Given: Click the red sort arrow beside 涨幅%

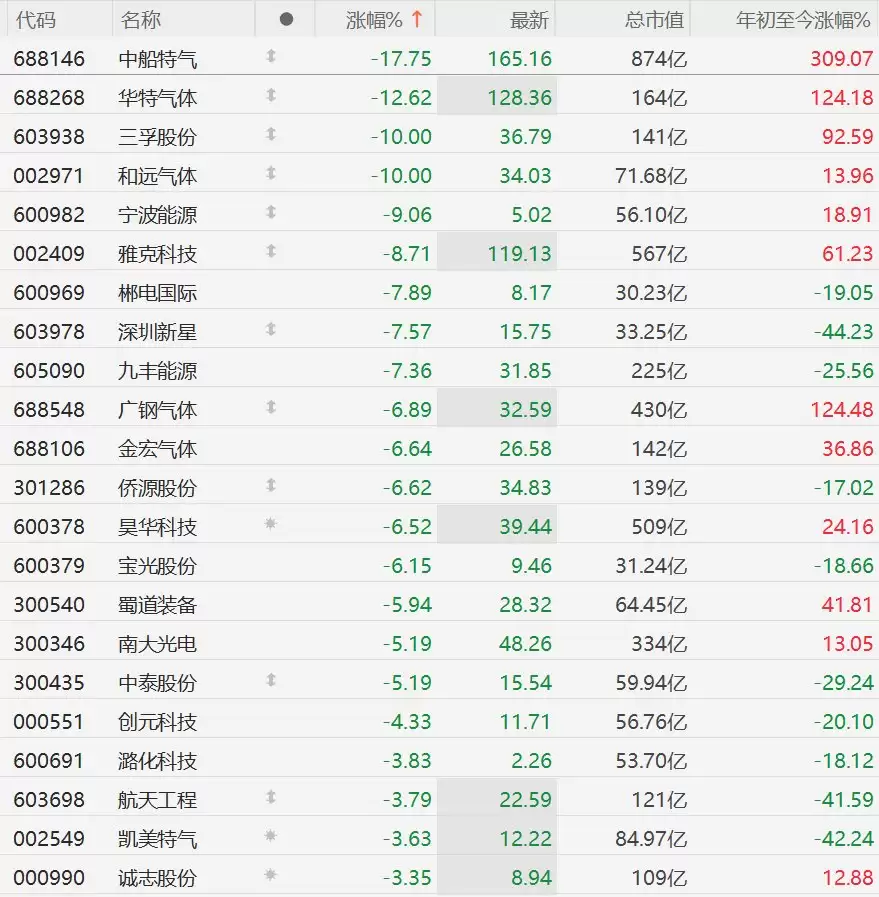Looking at the screenshot, I should pyautogui.click(x=417, y=19).
